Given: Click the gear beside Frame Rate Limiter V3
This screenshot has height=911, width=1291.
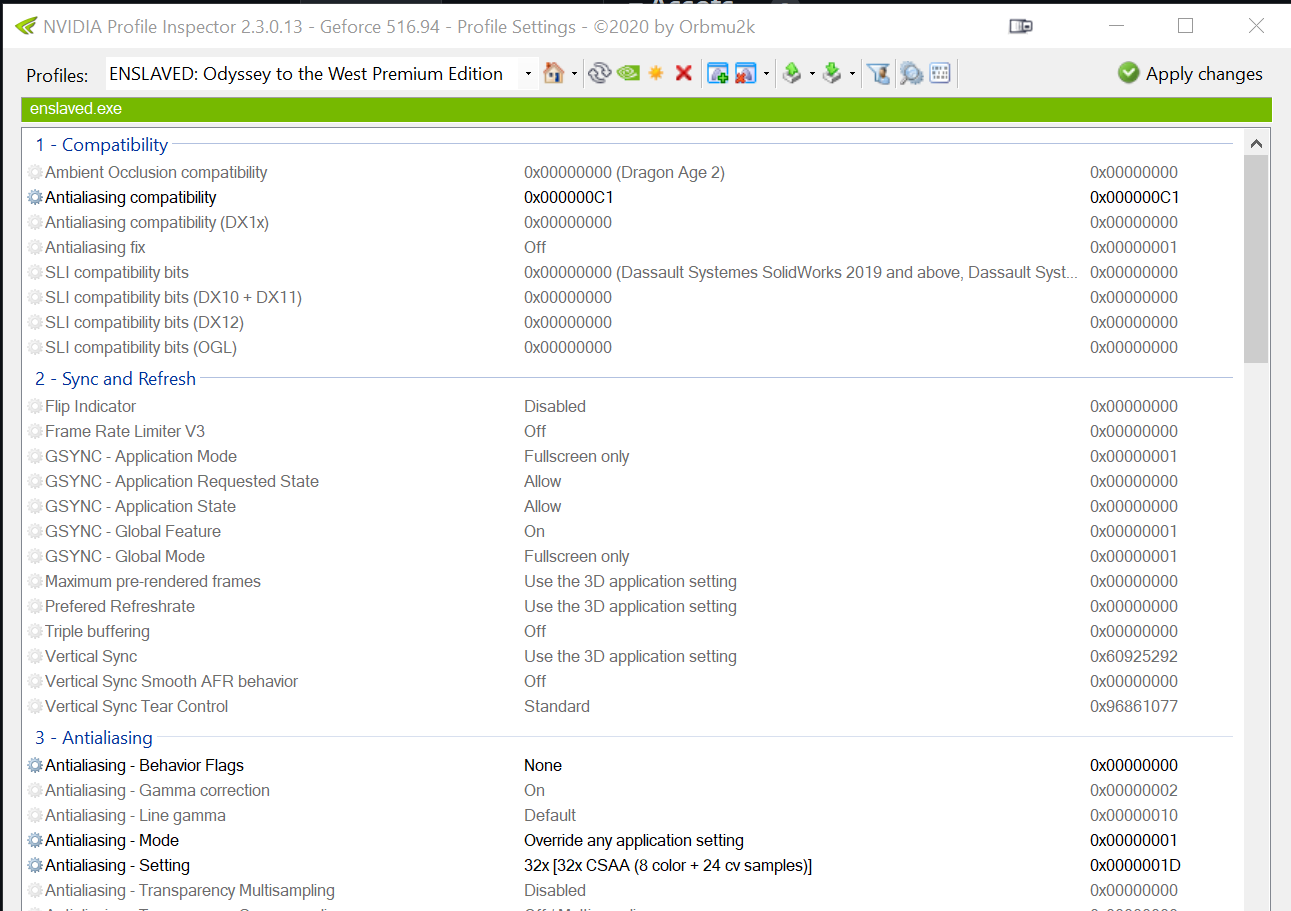Looking at the screenshot, I should coord(35,432).
